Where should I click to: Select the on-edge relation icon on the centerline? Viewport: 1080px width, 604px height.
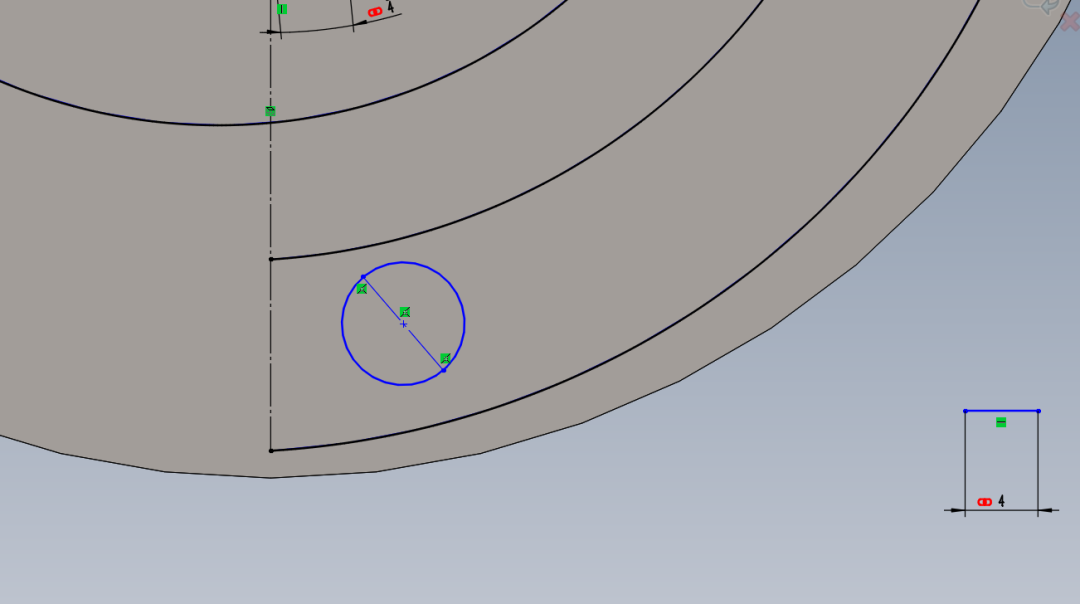270,111
